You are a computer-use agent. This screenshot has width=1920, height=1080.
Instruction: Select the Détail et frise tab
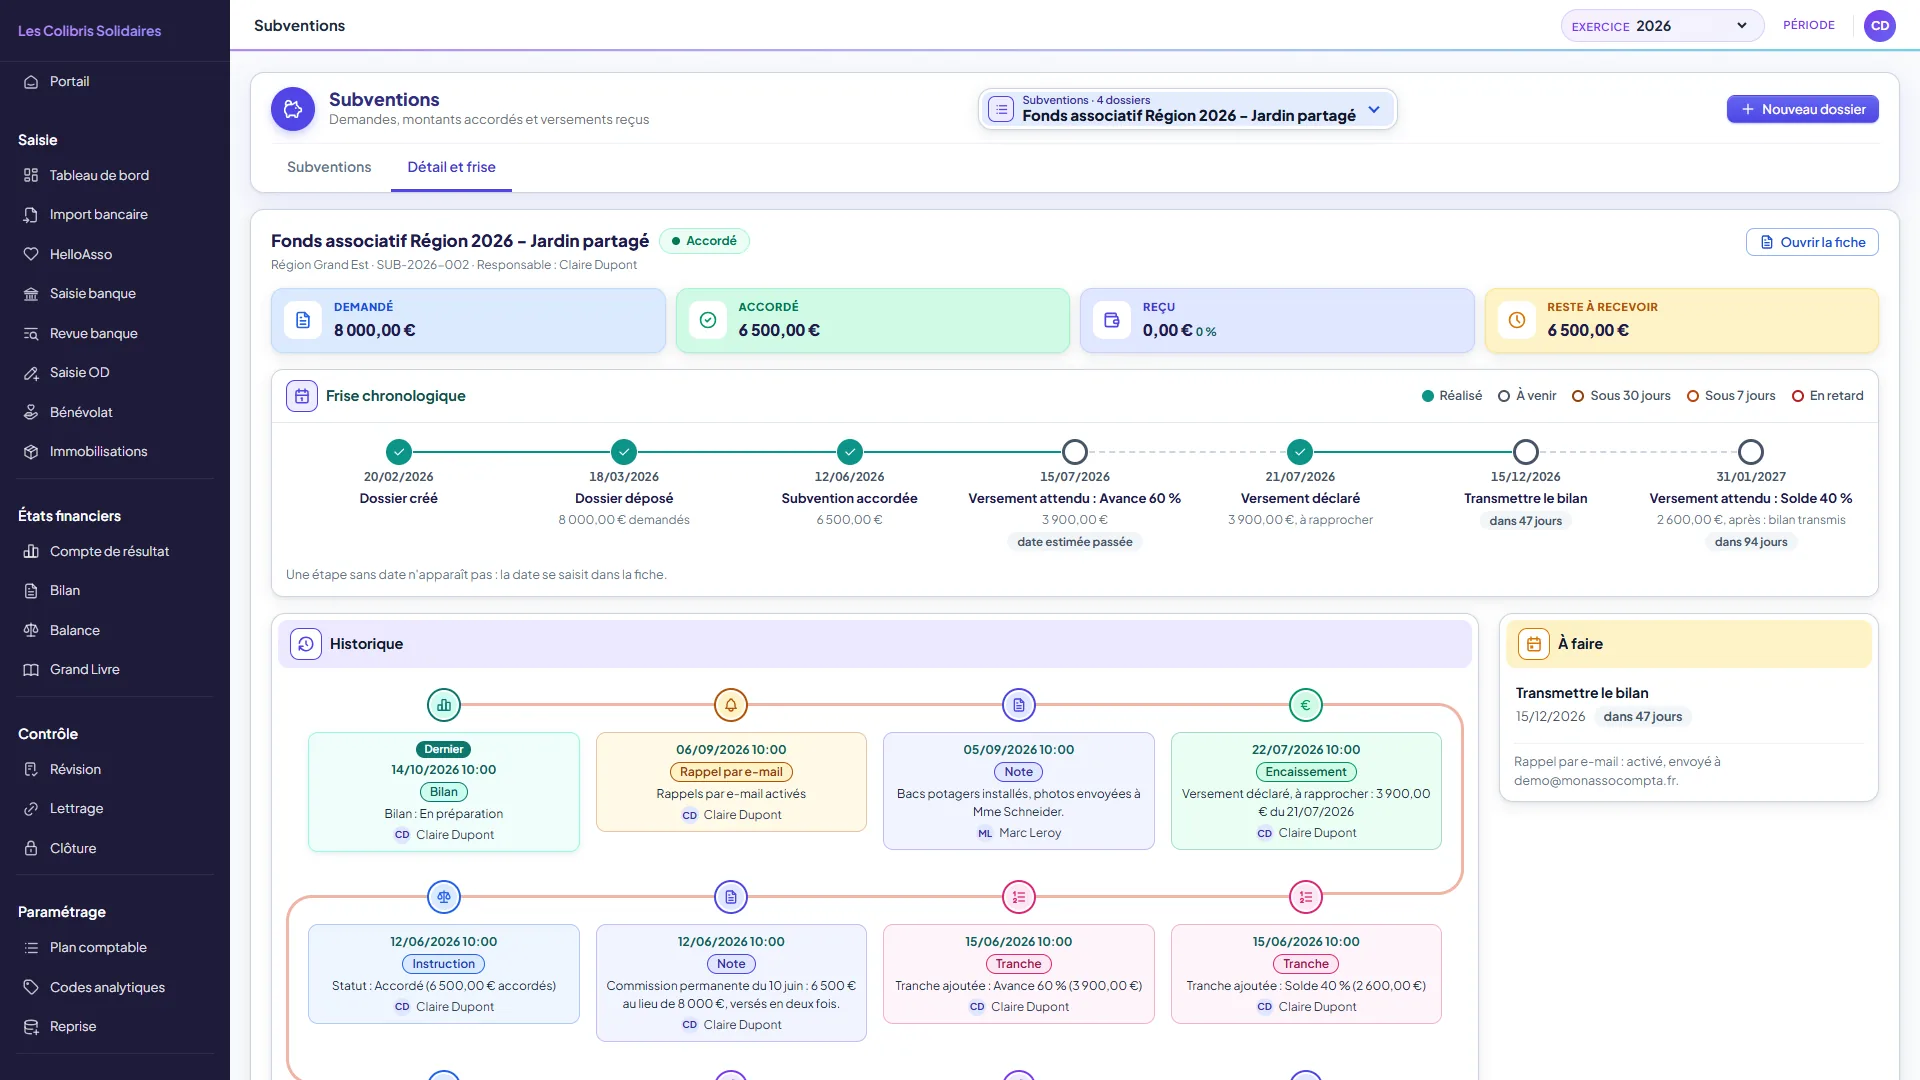[451, 167]
